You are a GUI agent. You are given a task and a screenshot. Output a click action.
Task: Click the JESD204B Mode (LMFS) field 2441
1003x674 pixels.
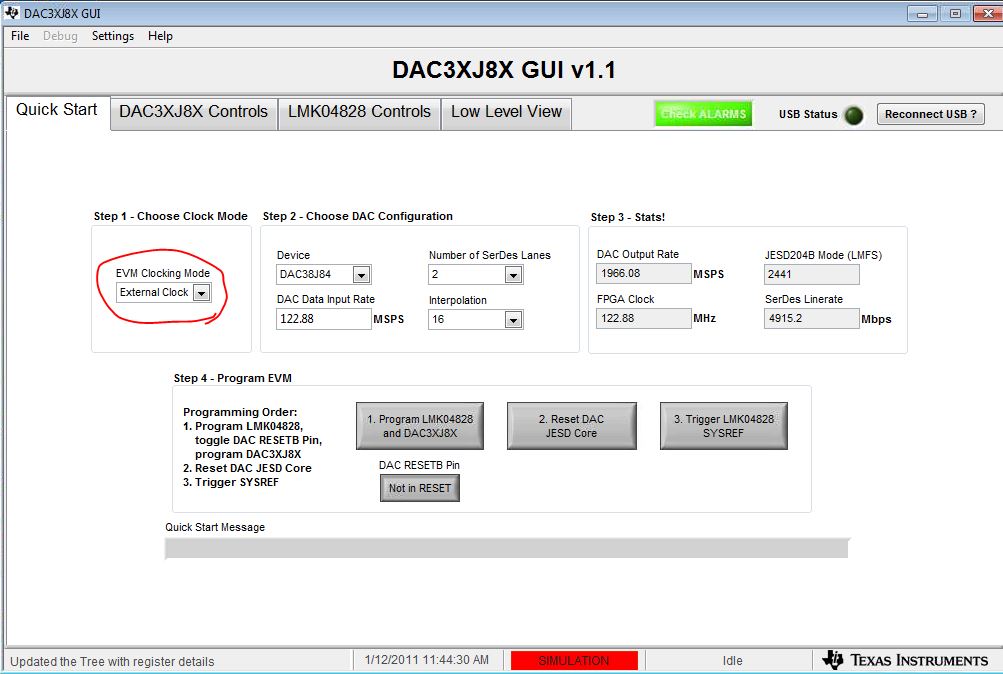[x=811, y=274]
